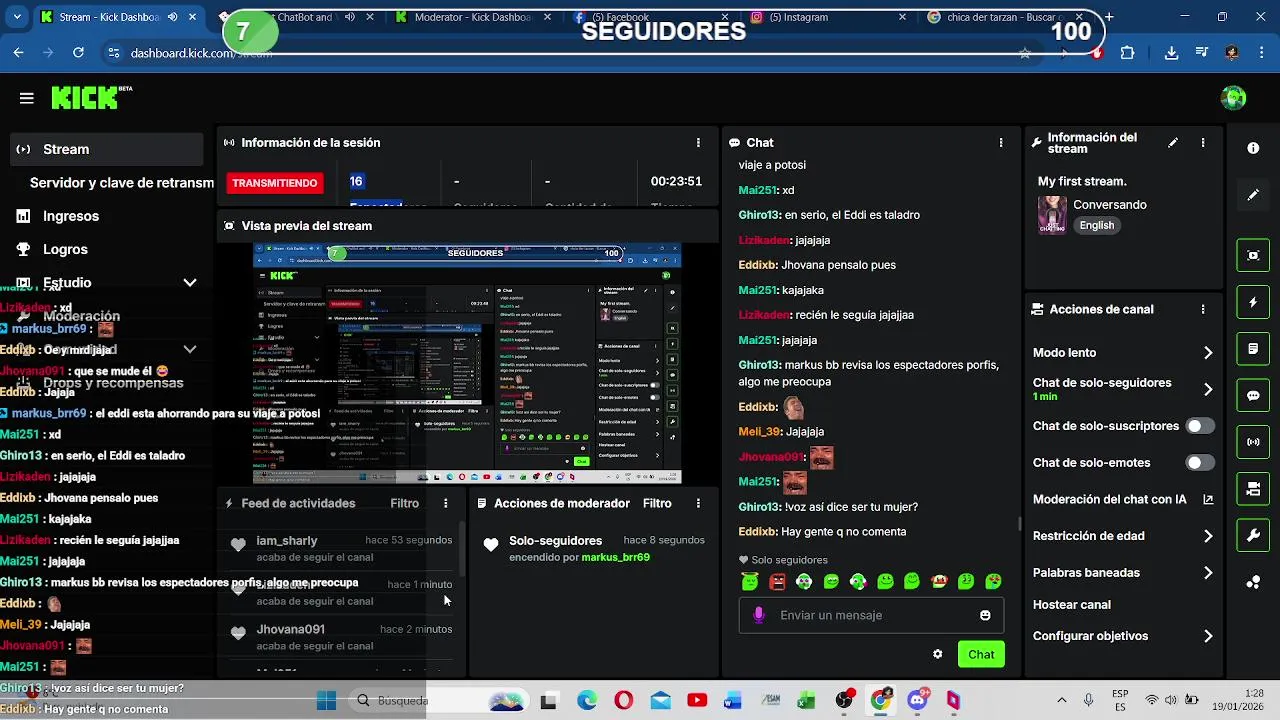1280x720 pixels.
Task: Open chat settings gear next to the Chat button
Action: coord(937,654)
